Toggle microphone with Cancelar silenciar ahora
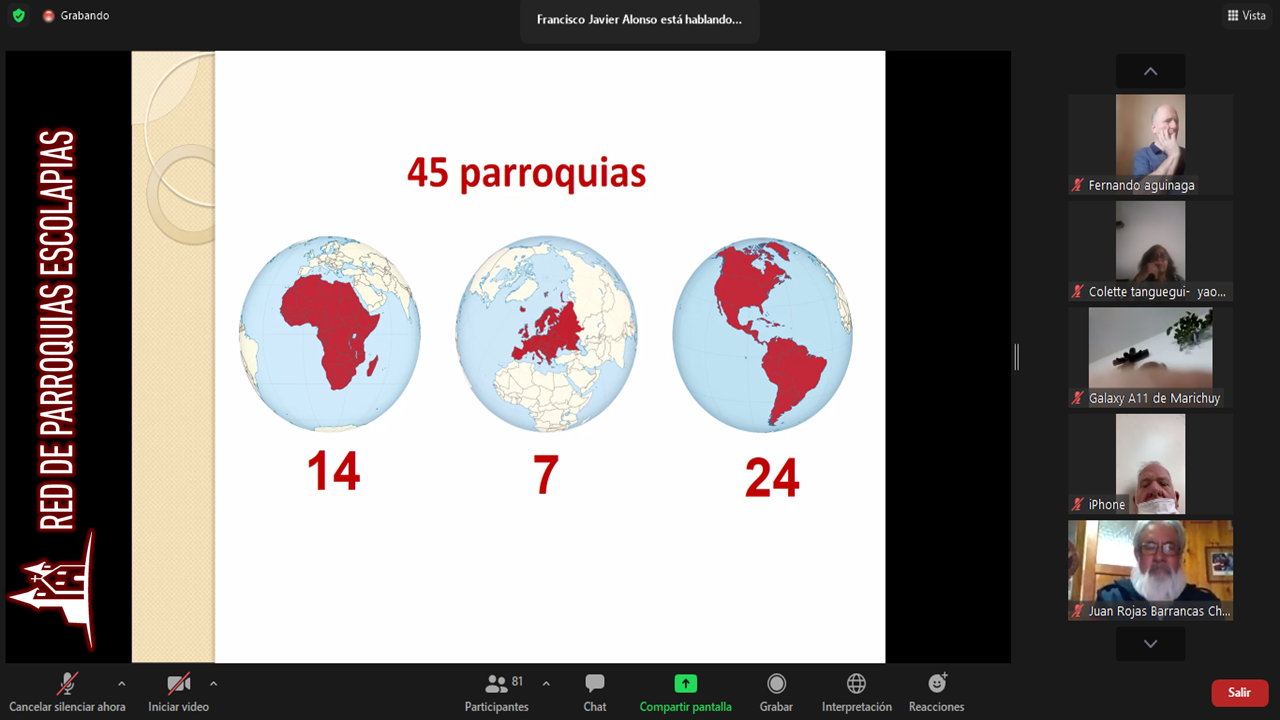The image size is (1280, 720). click(67, 684)
